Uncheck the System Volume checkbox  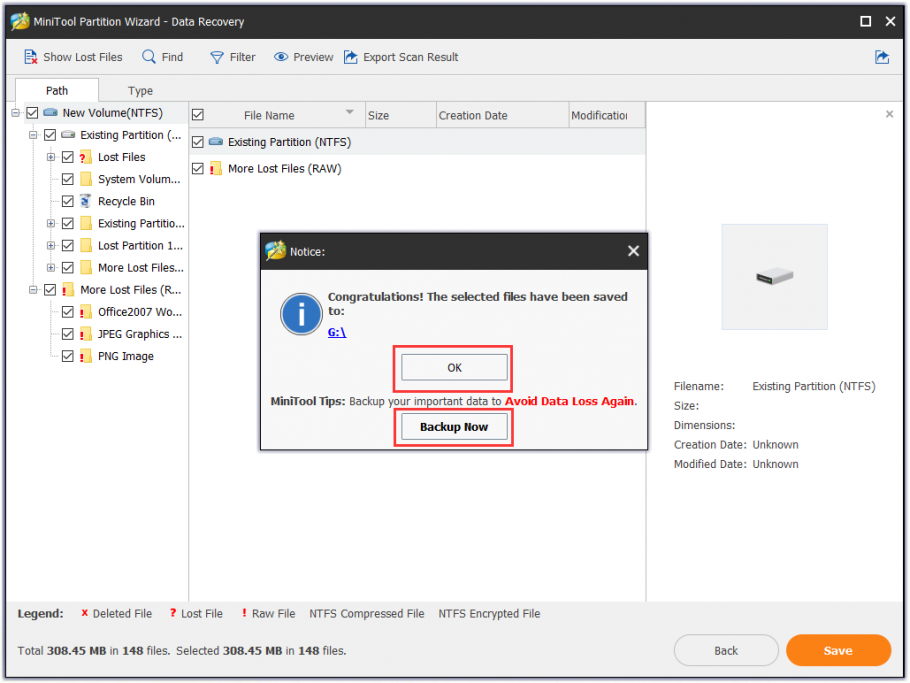(68, 179)
